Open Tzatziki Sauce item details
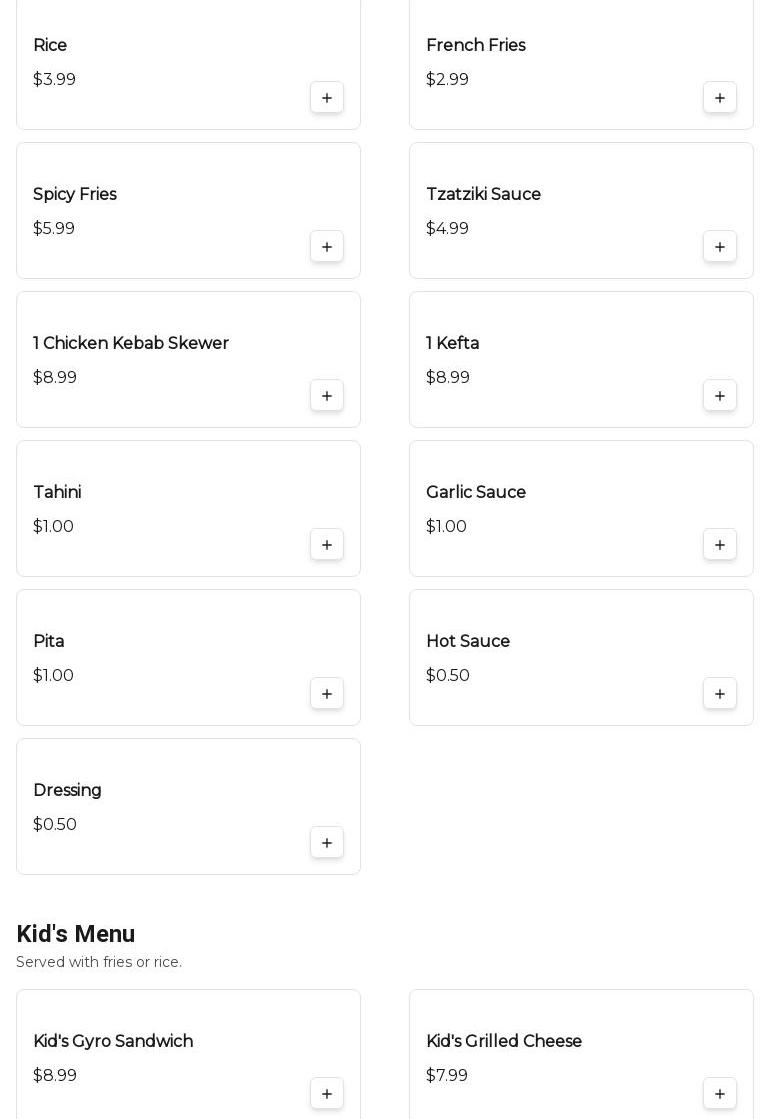770x1119 pixels. pyautogui.click(x=483, y=195)
